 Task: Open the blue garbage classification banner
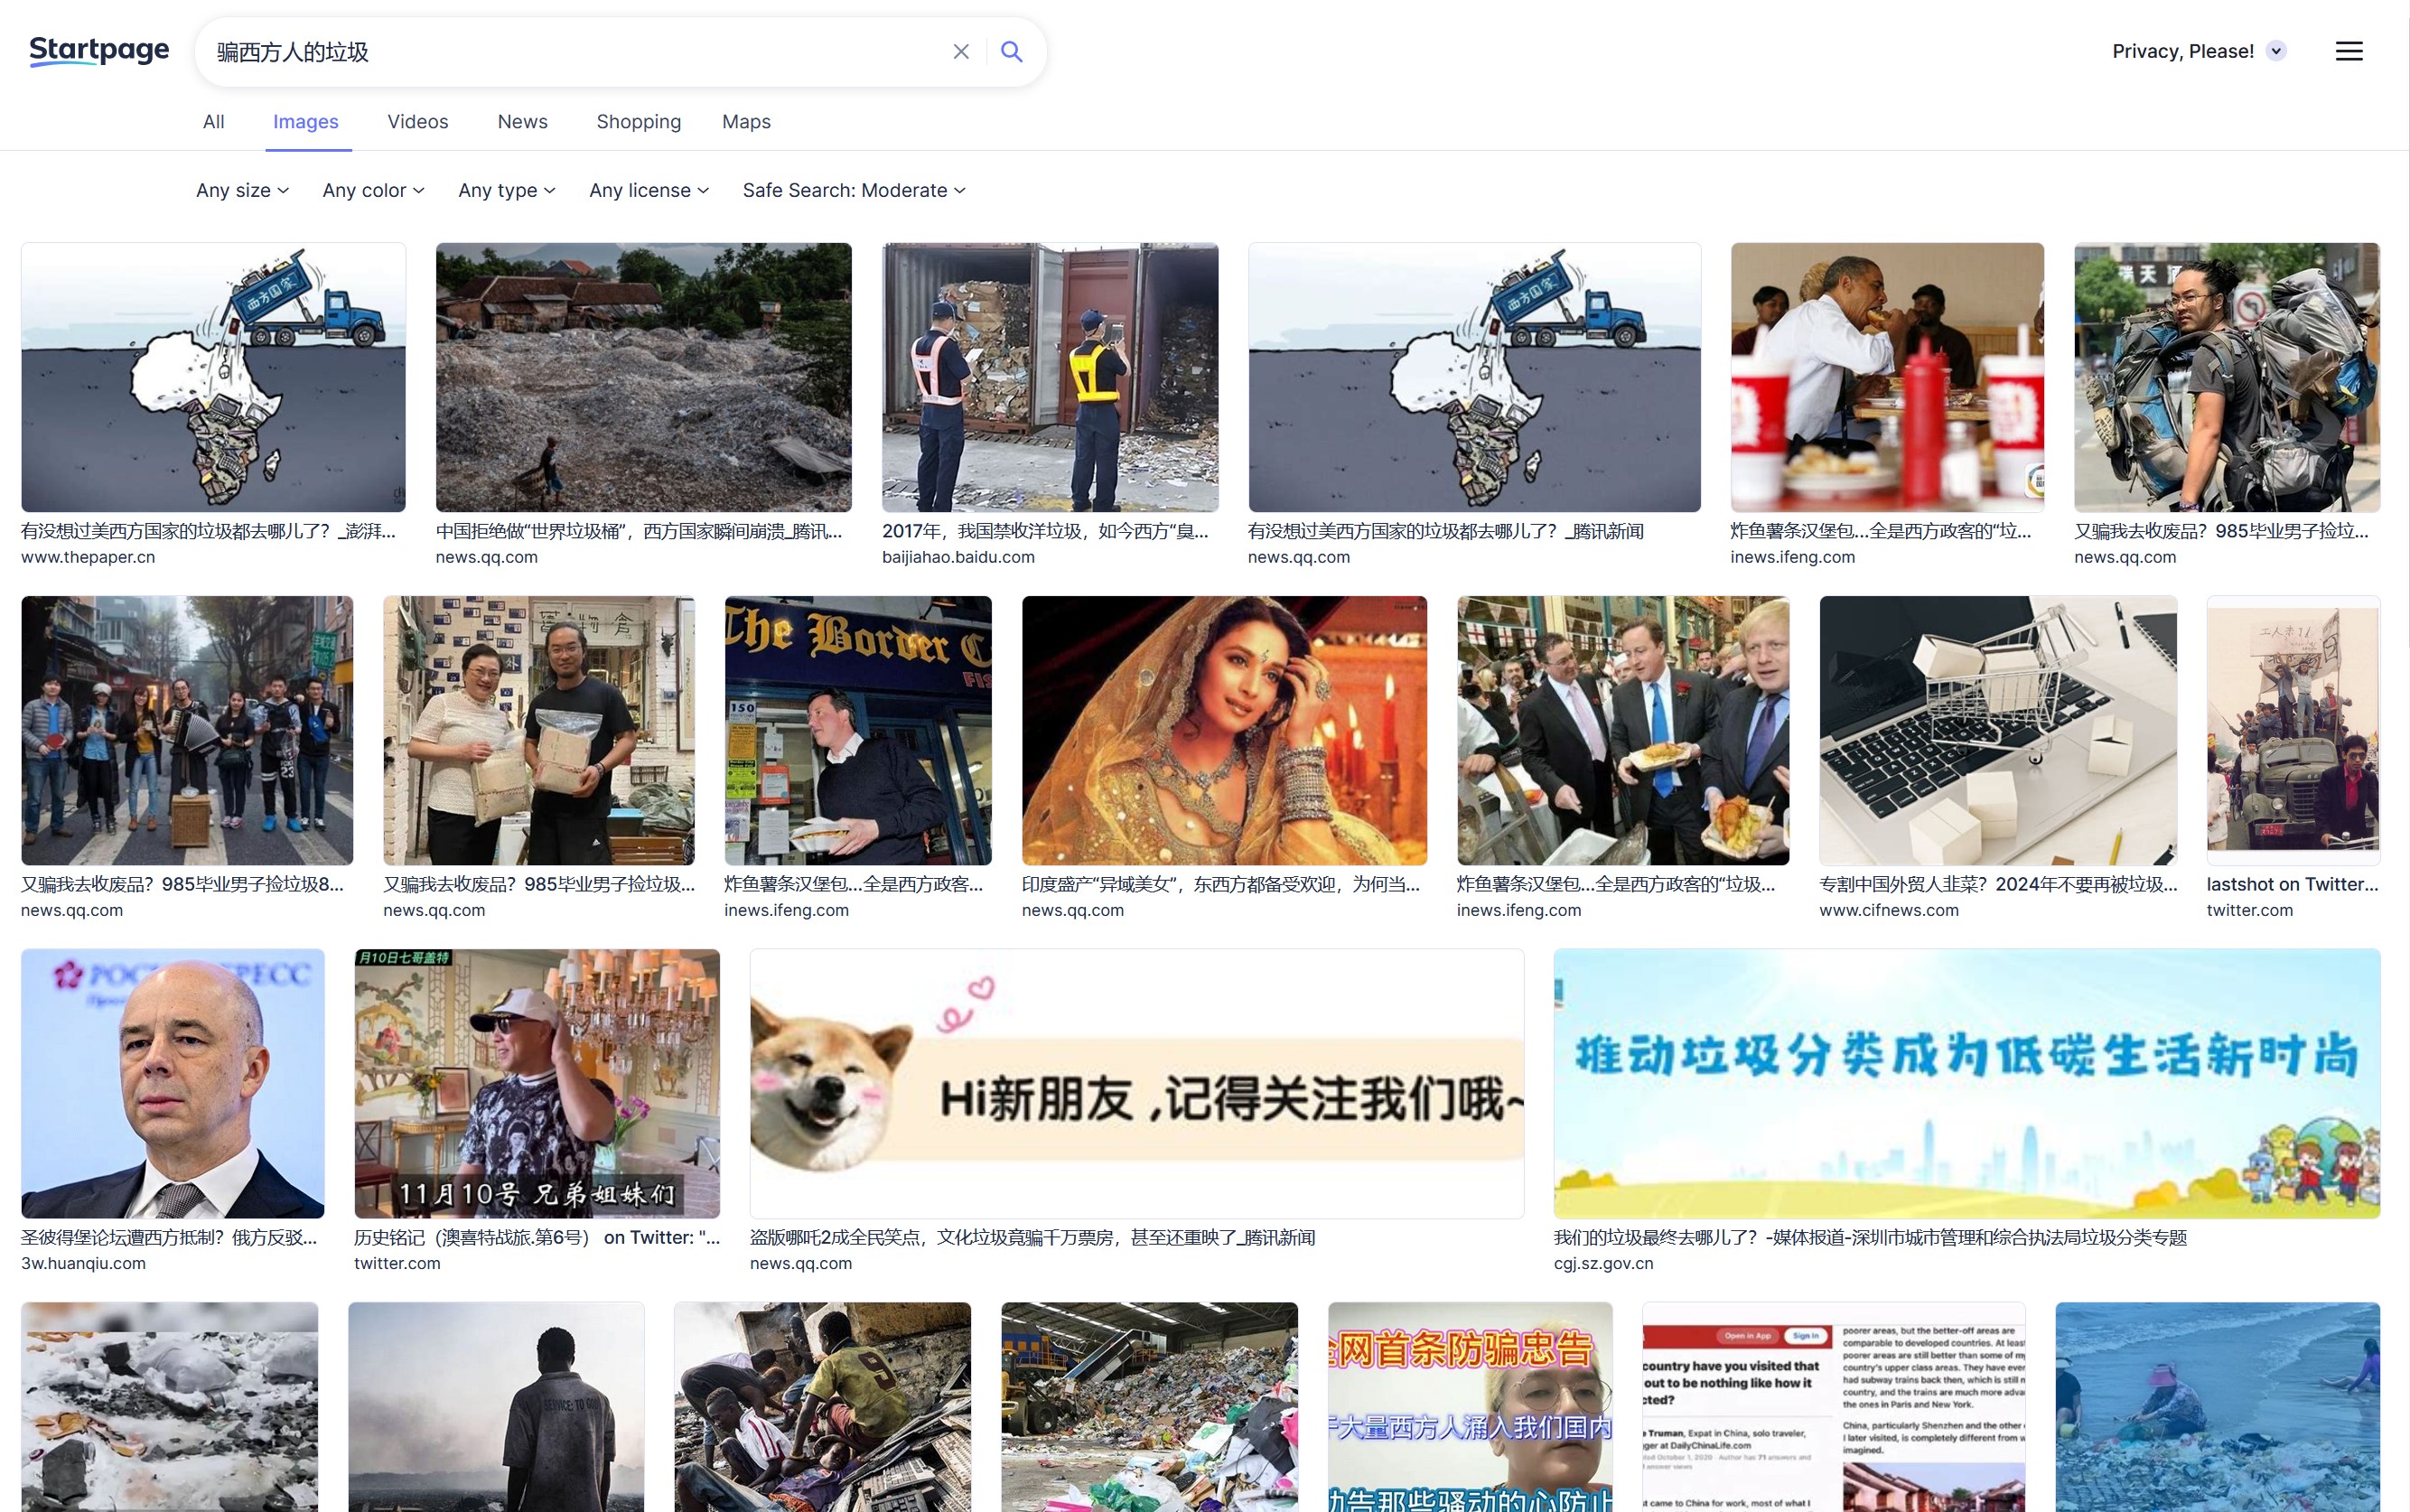click(1967, 1083)
